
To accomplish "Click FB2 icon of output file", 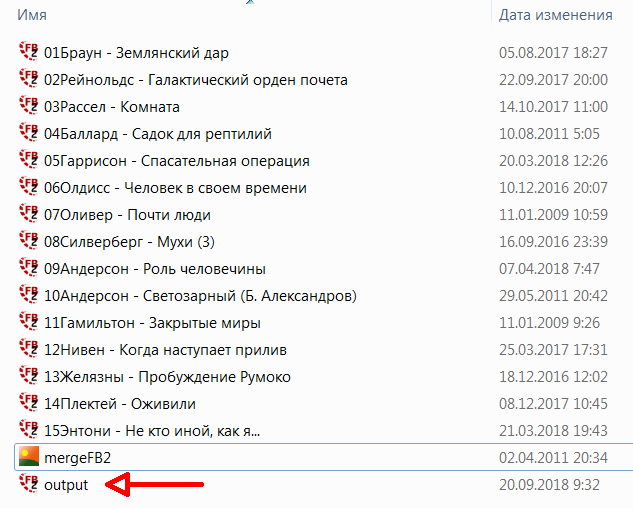I will click(x=29, y=484).
